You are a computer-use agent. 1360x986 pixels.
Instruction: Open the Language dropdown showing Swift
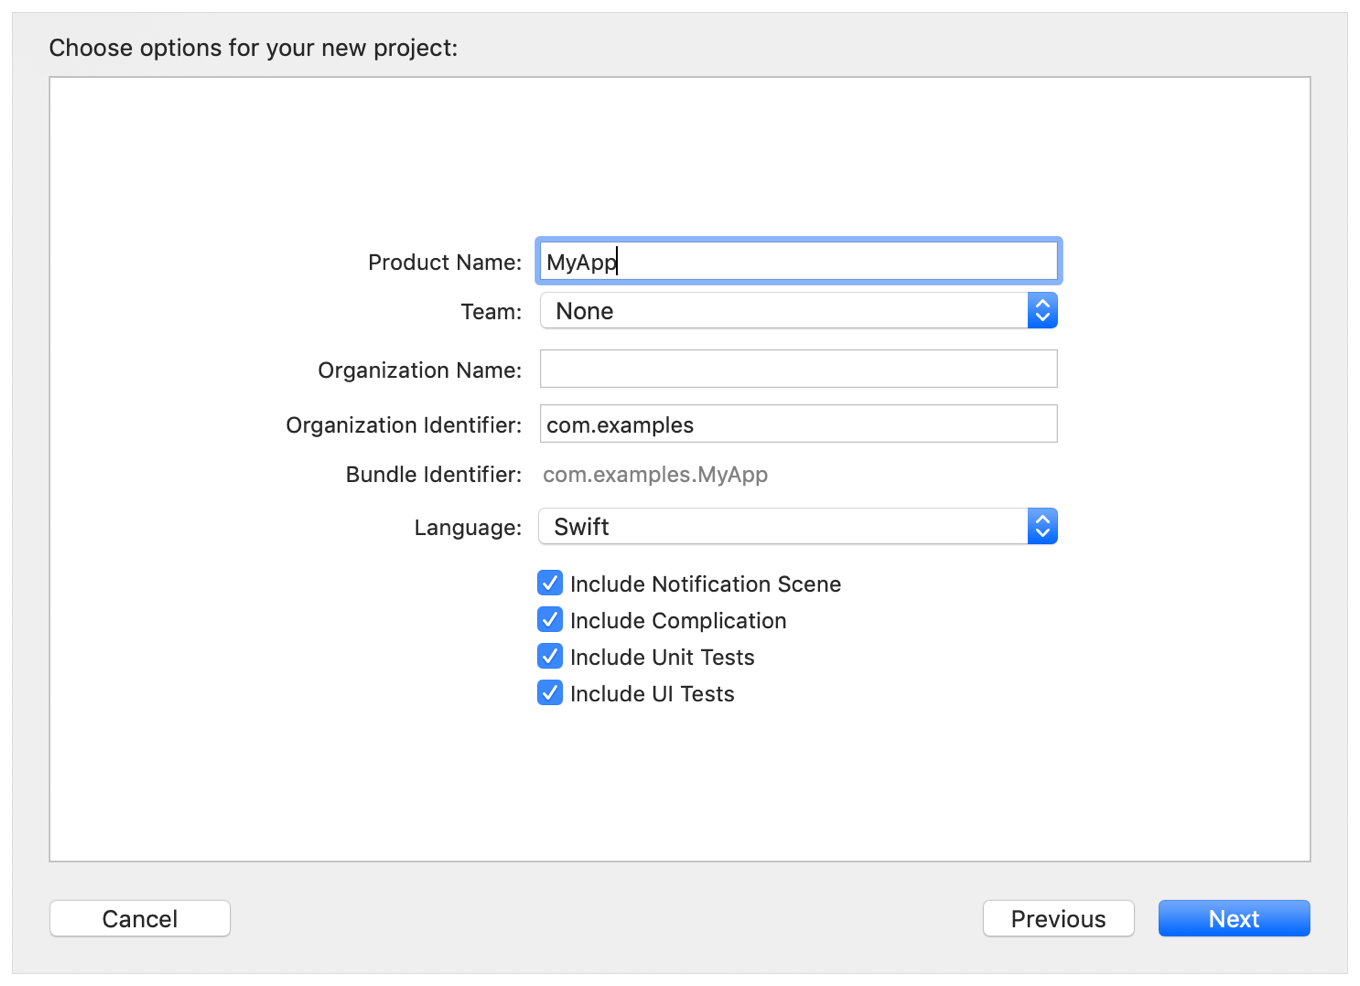(x=784, y=527)
